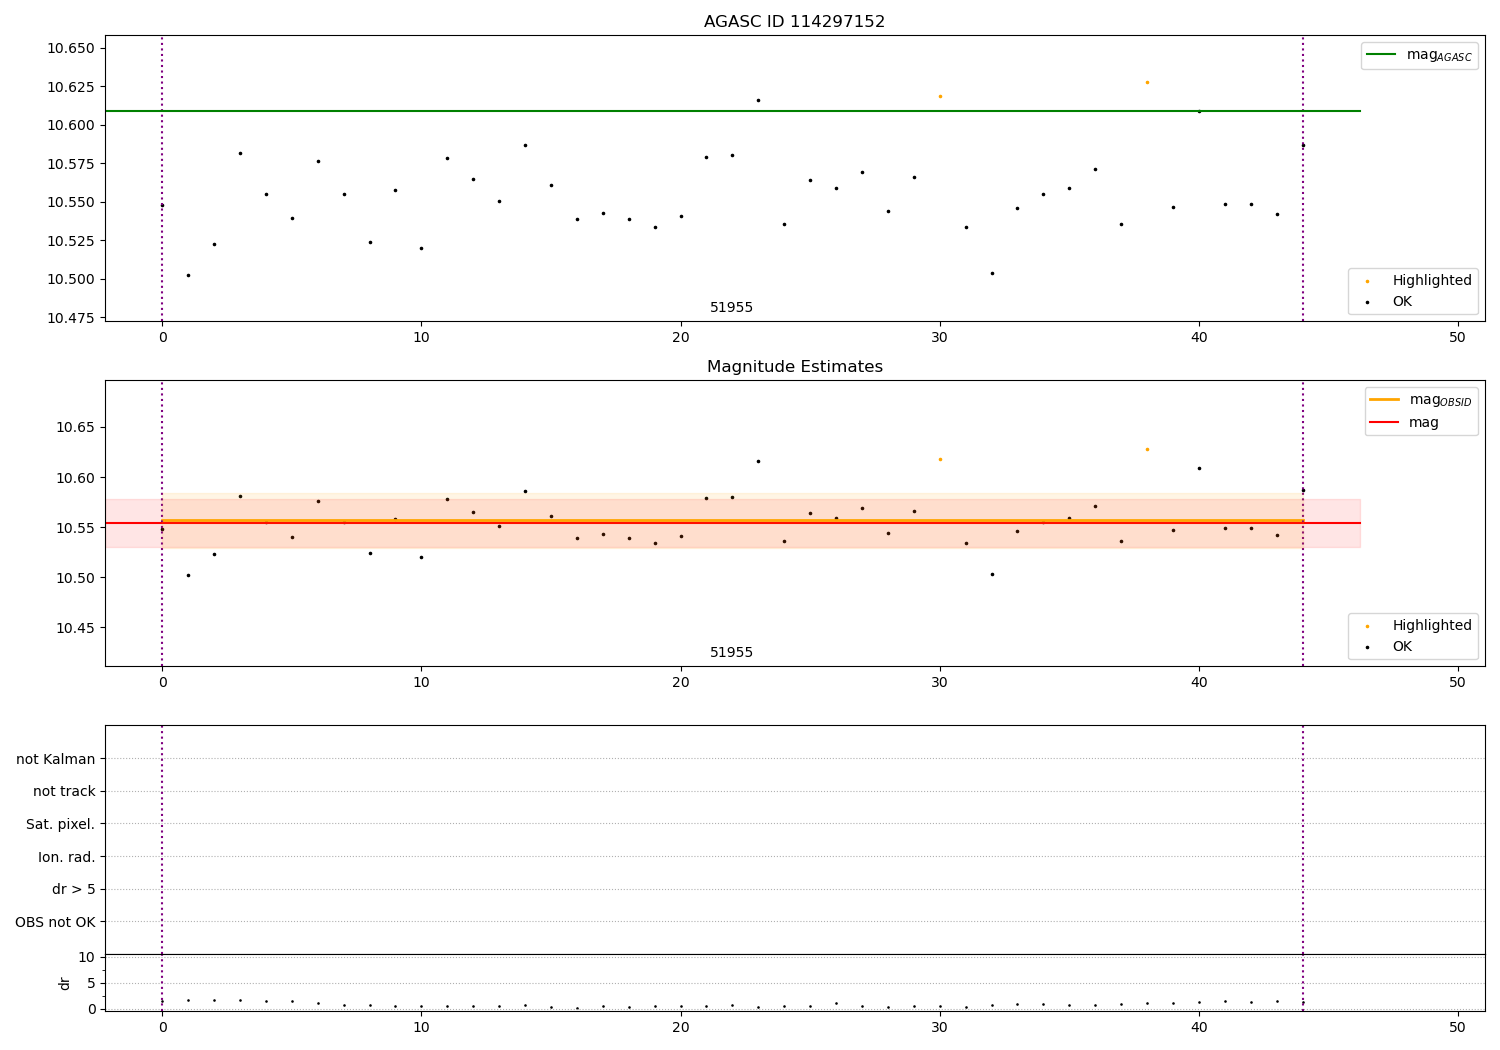Click the '51955' label in the top plot
The image size is (1500, 1050).
[x=731, y=307]
